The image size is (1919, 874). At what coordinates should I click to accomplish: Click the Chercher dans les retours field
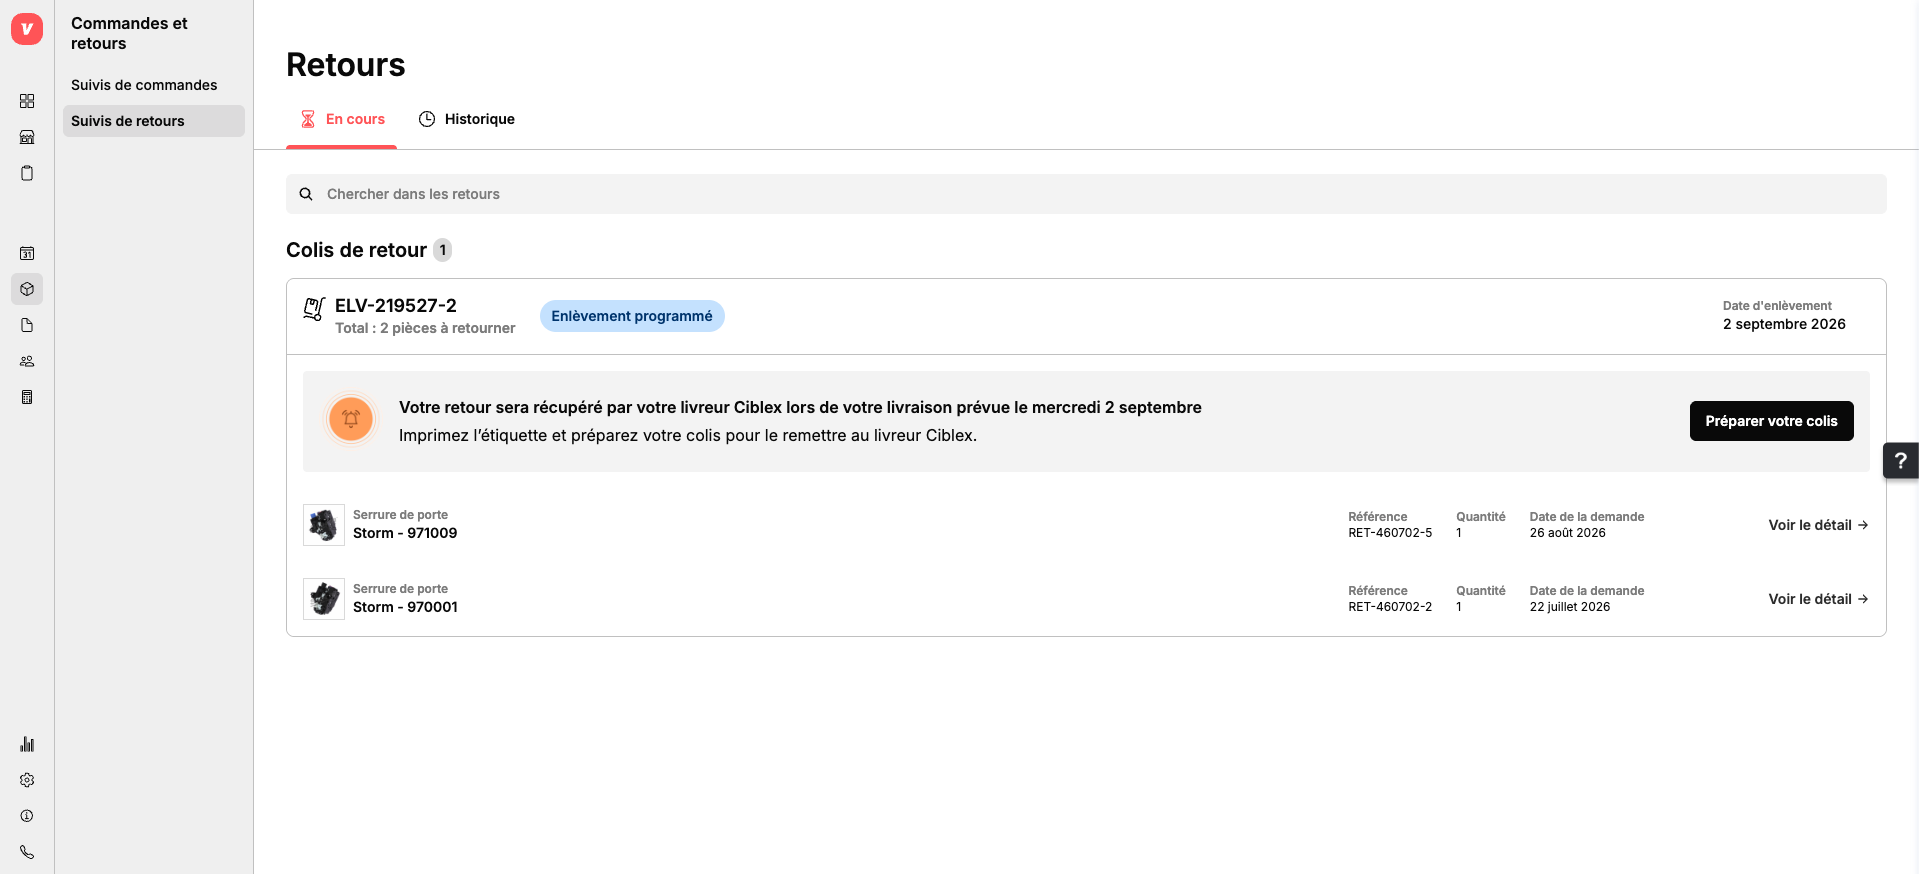pos(1086,194)
